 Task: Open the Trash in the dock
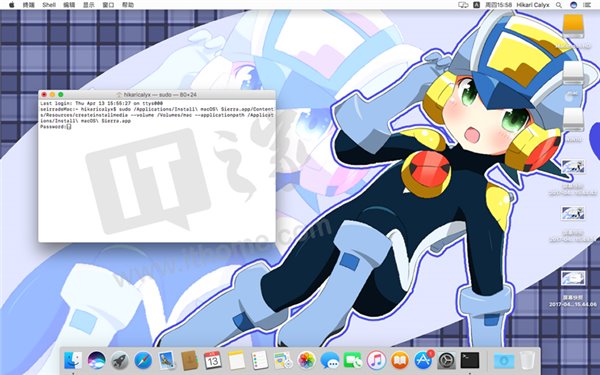[527, 360]
